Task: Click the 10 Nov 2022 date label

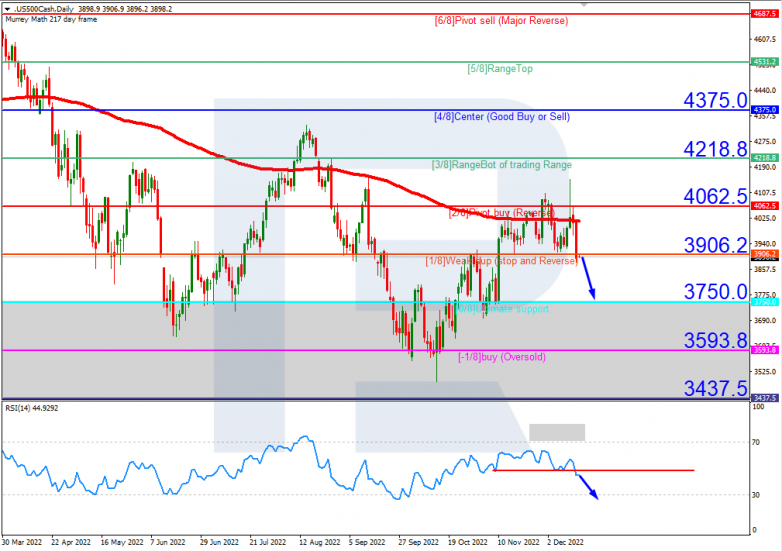Action: tap(519, 542)
